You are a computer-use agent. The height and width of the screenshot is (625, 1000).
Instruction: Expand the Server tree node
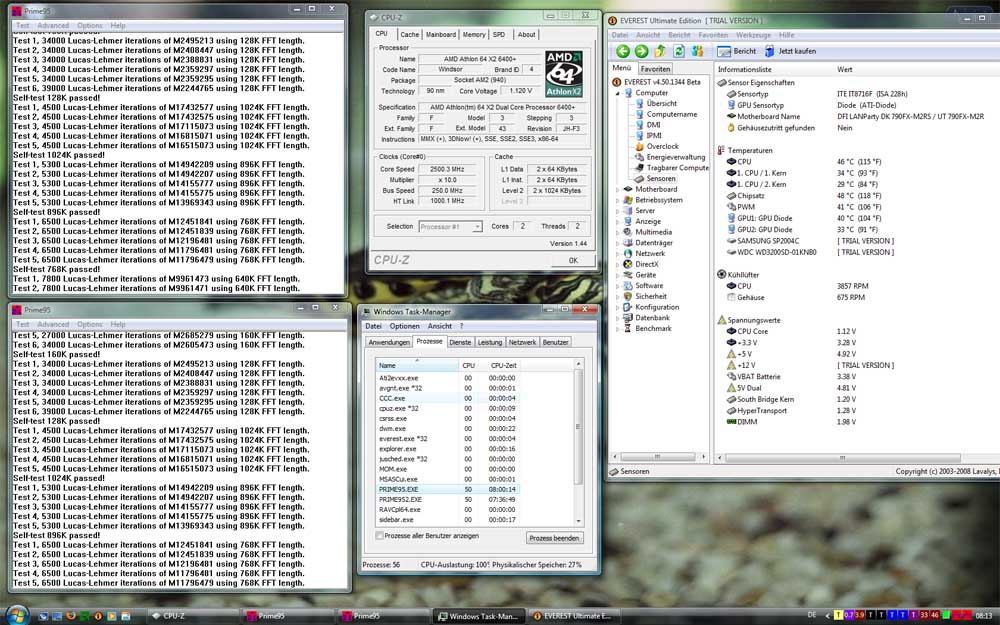coord(617,211)
